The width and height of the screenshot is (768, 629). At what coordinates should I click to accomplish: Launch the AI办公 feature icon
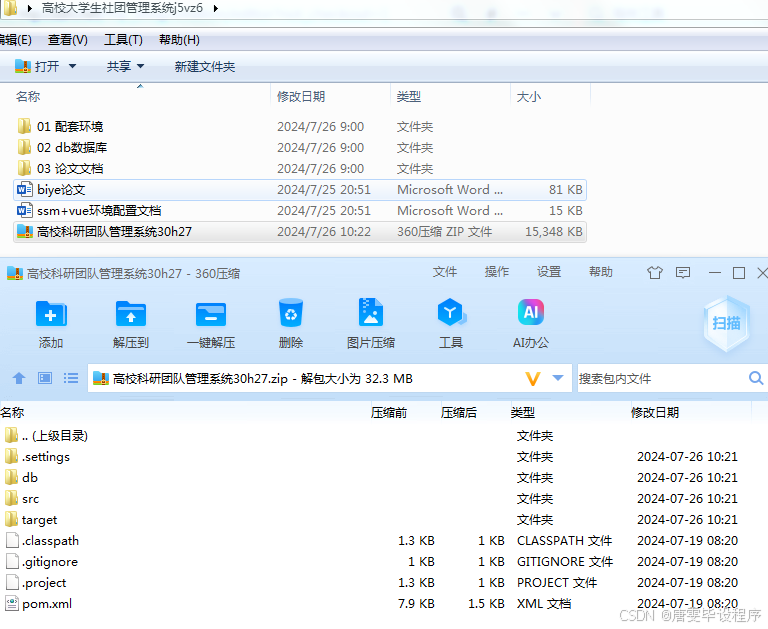point(531,312)
